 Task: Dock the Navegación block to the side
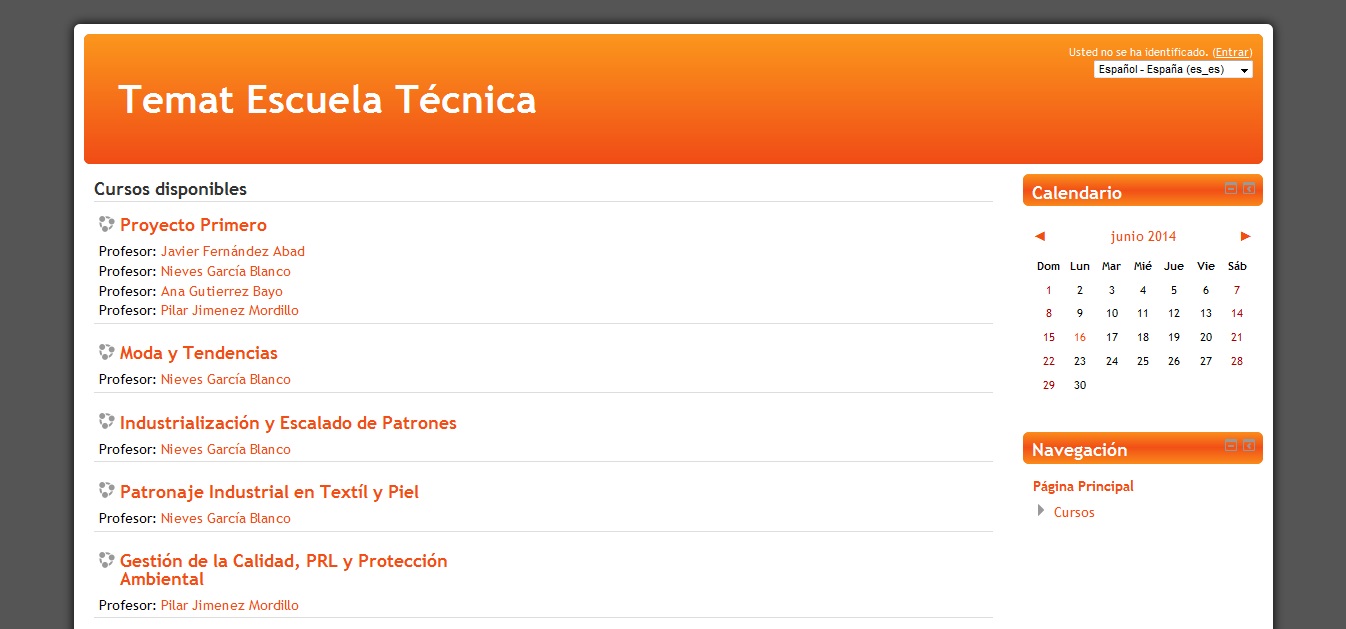coord(1249,445)
